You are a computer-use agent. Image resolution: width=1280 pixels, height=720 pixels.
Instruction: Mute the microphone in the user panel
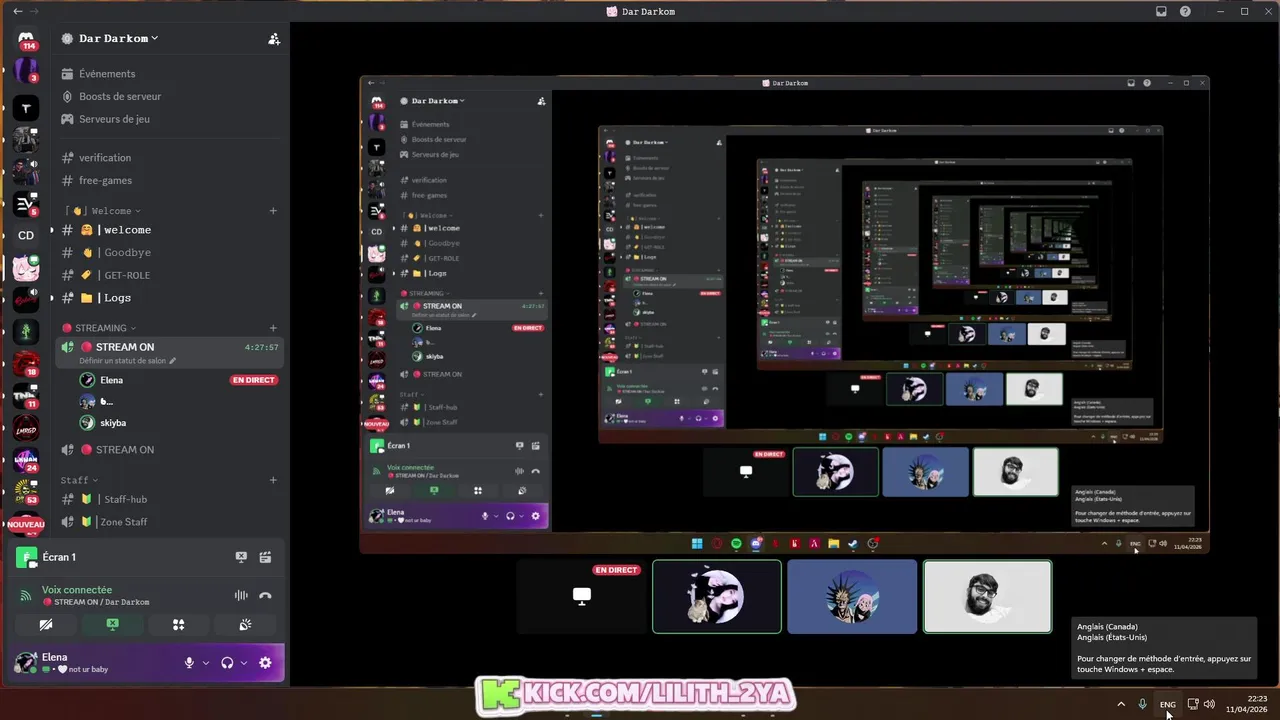[189, 662]
